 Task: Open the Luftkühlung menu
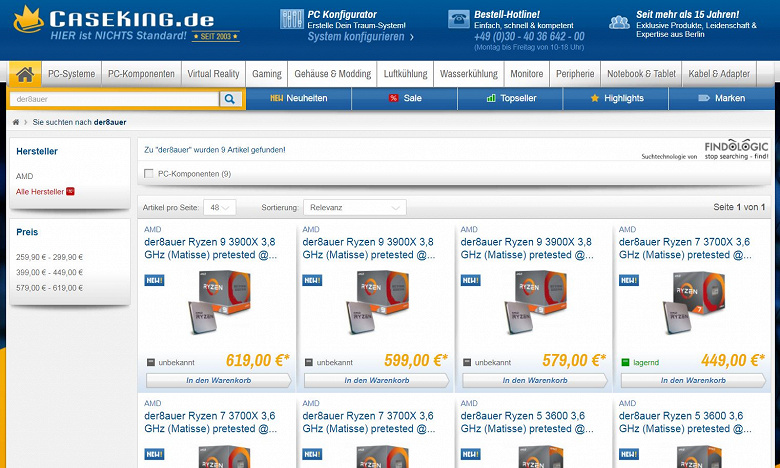(x=405, y=74)
